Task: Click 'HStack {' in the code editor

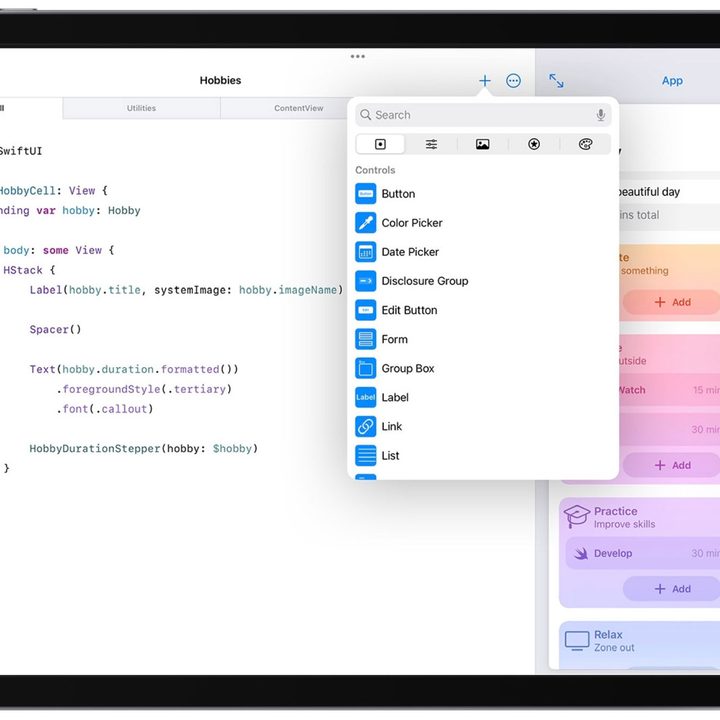Action: click(29, 270)
